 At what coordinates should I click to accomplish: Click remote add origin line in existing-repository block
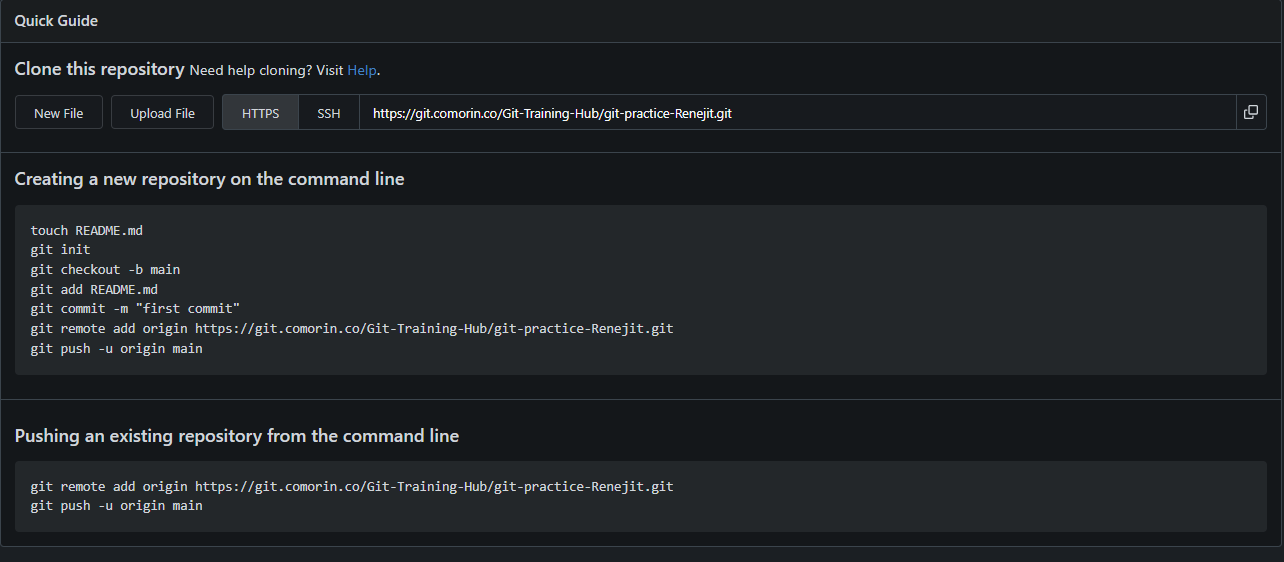351,487
